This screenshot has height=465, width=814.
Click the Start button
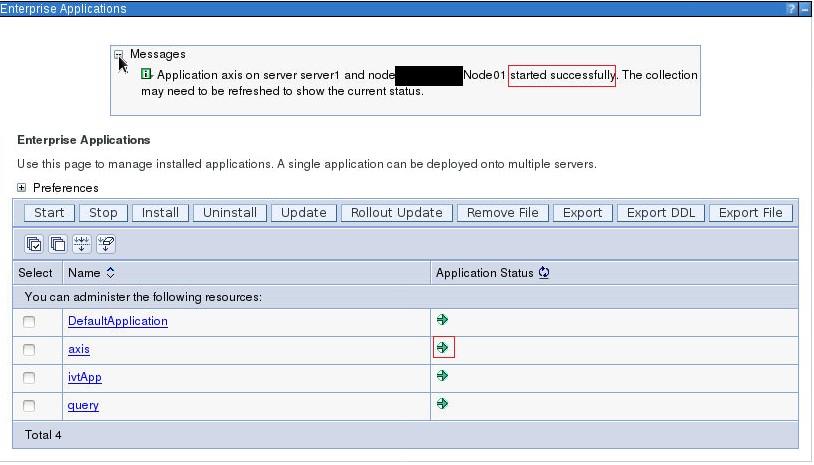49,213
